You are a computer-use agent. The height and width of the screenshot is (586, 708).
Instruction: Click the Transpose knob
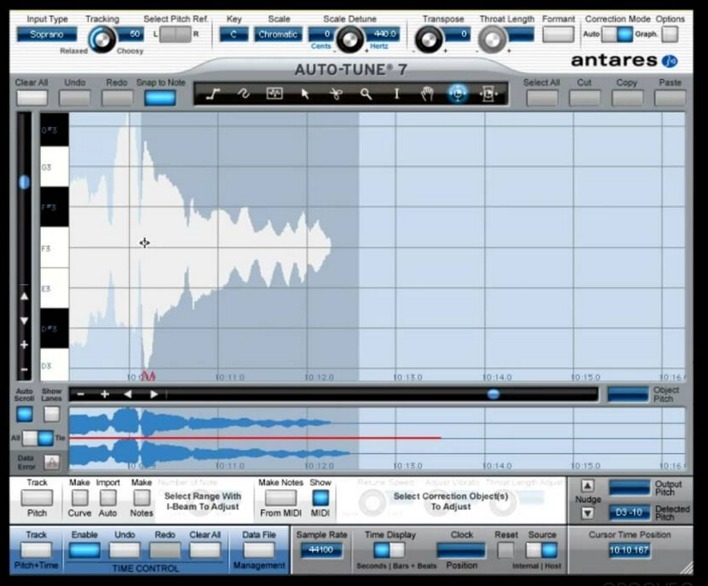(429, 40)
